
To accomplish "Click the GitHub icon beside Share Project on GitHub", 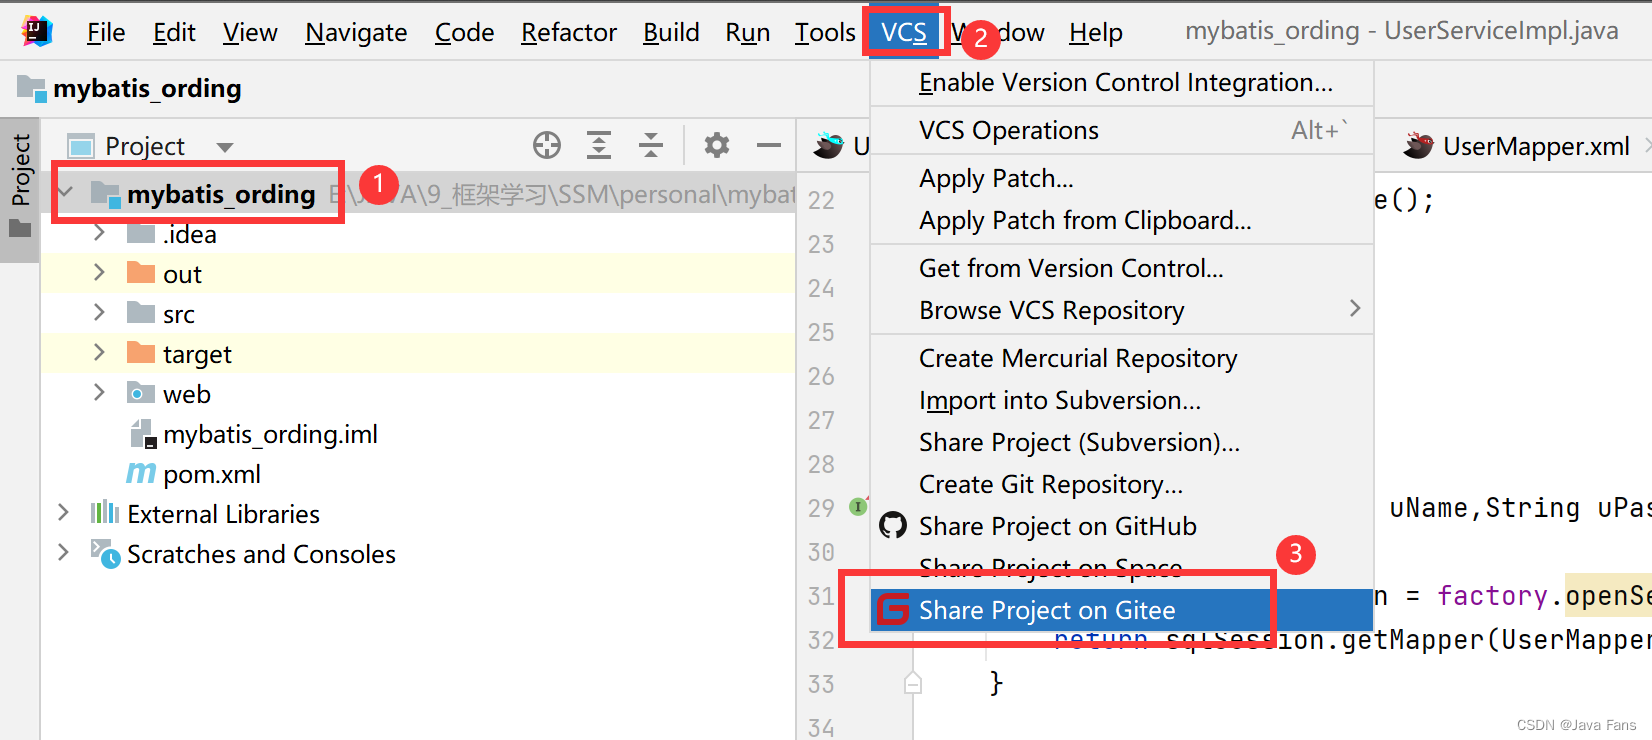I will pos(892,526).
